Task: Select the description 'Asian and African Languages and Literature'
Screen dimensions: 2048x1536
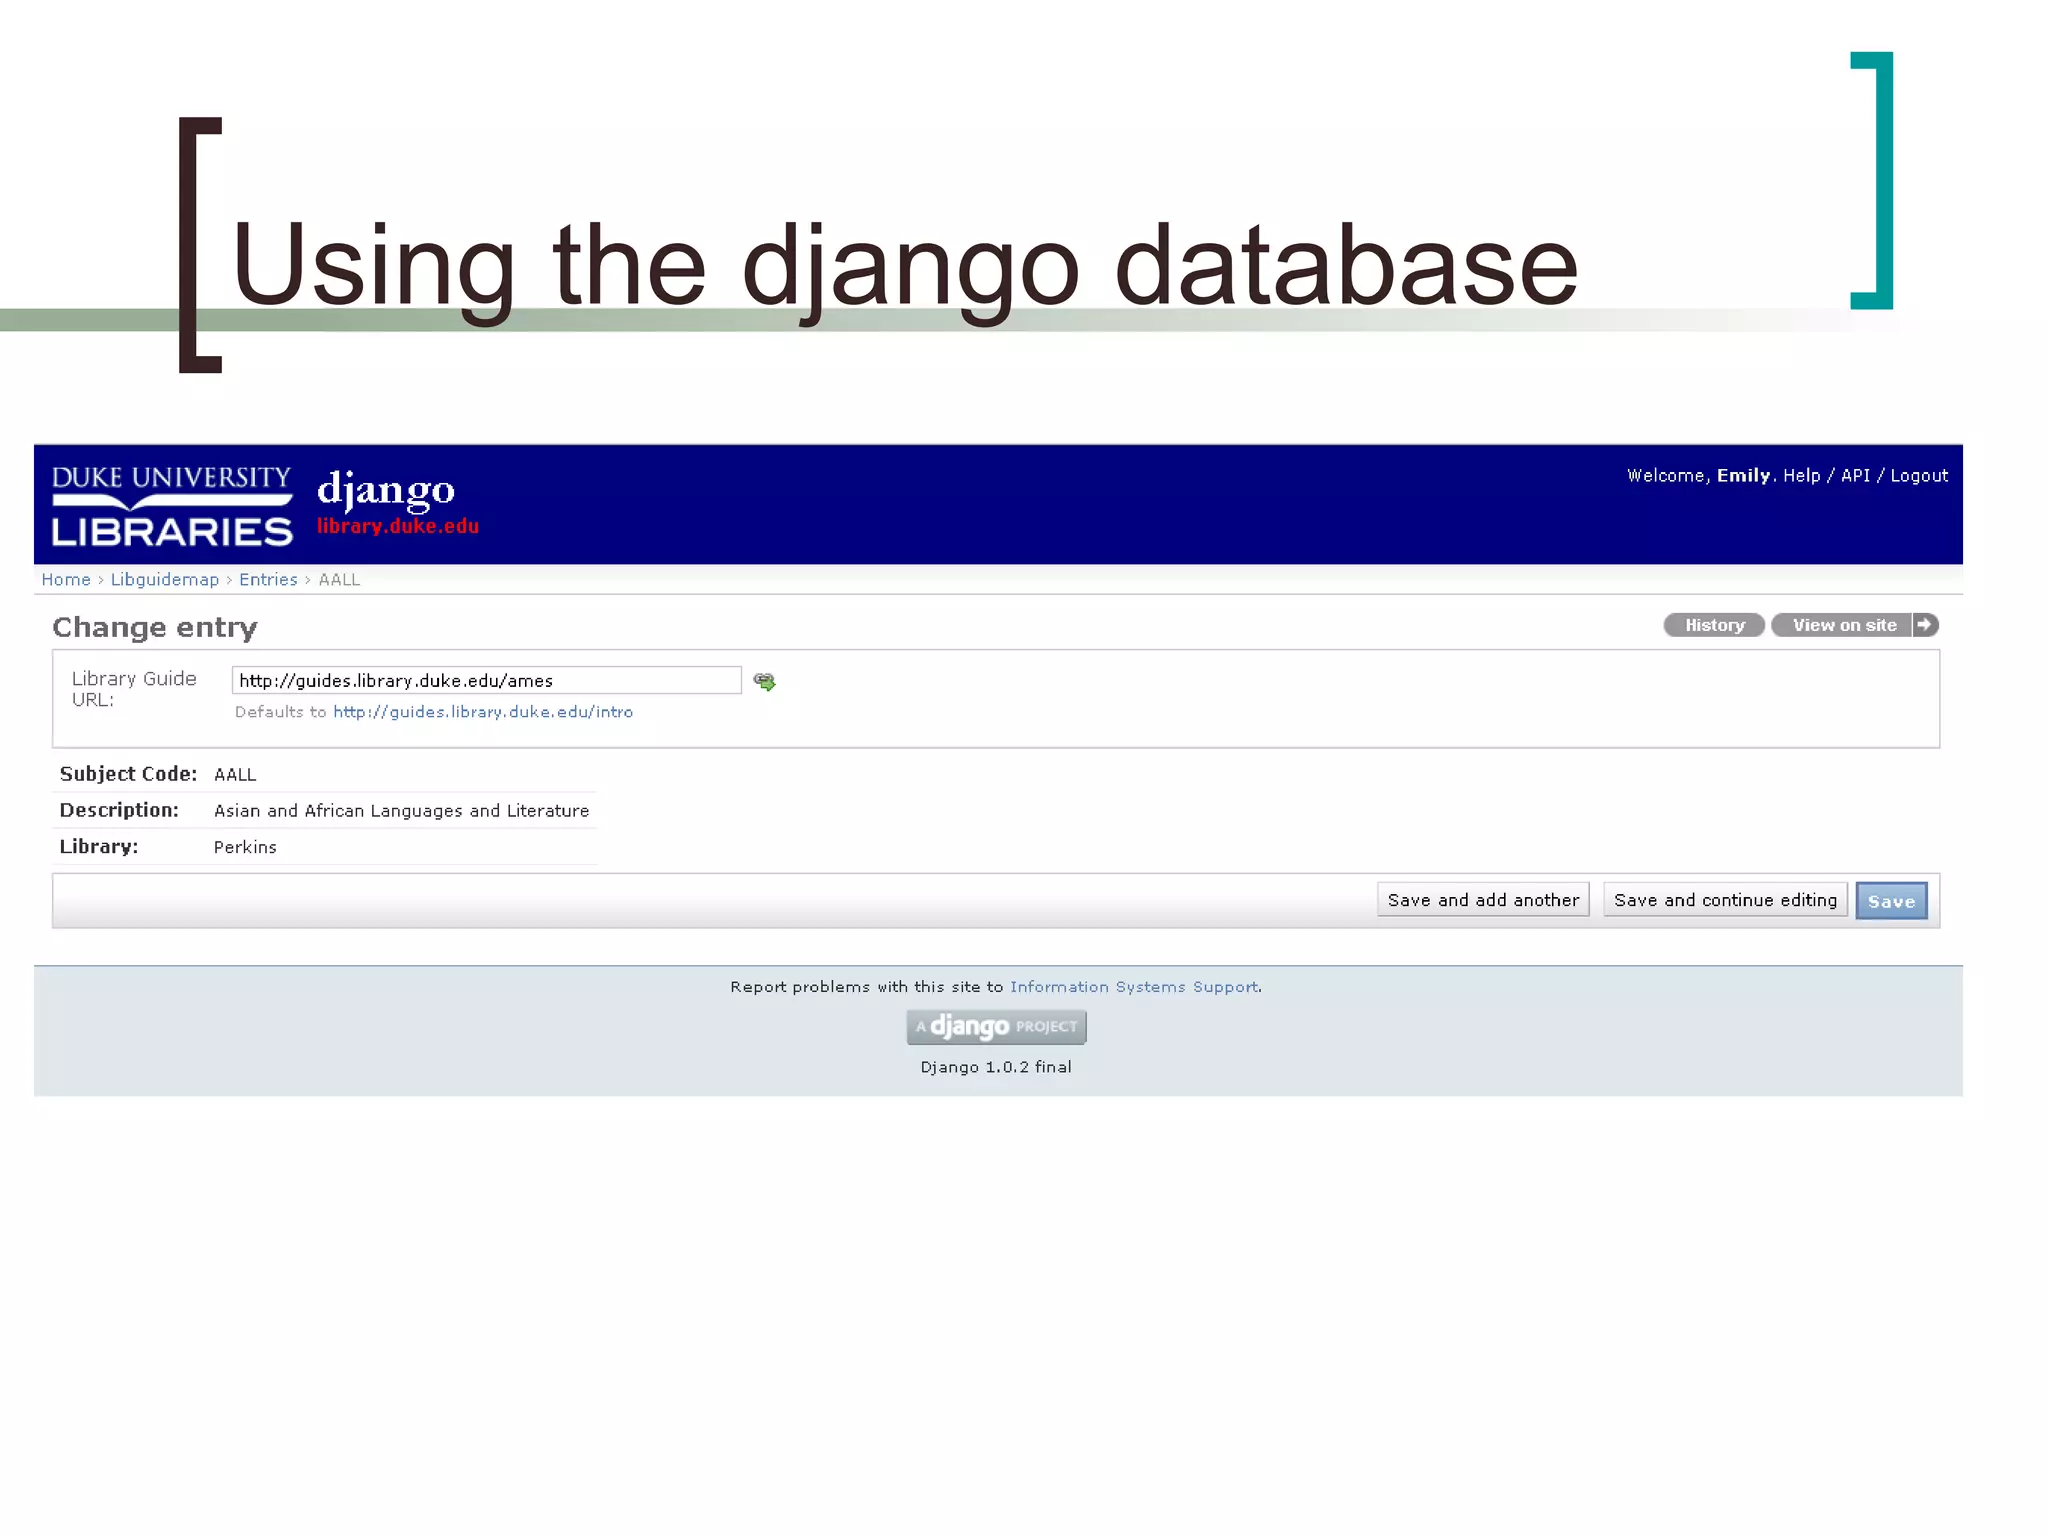Action: 401,811
